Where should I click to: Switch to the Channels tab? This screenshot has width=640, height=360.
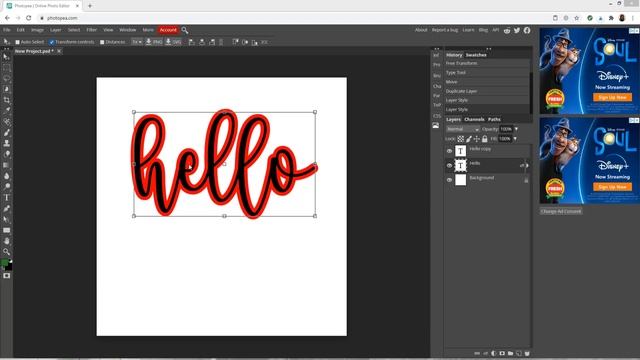[x=474, y=120]
